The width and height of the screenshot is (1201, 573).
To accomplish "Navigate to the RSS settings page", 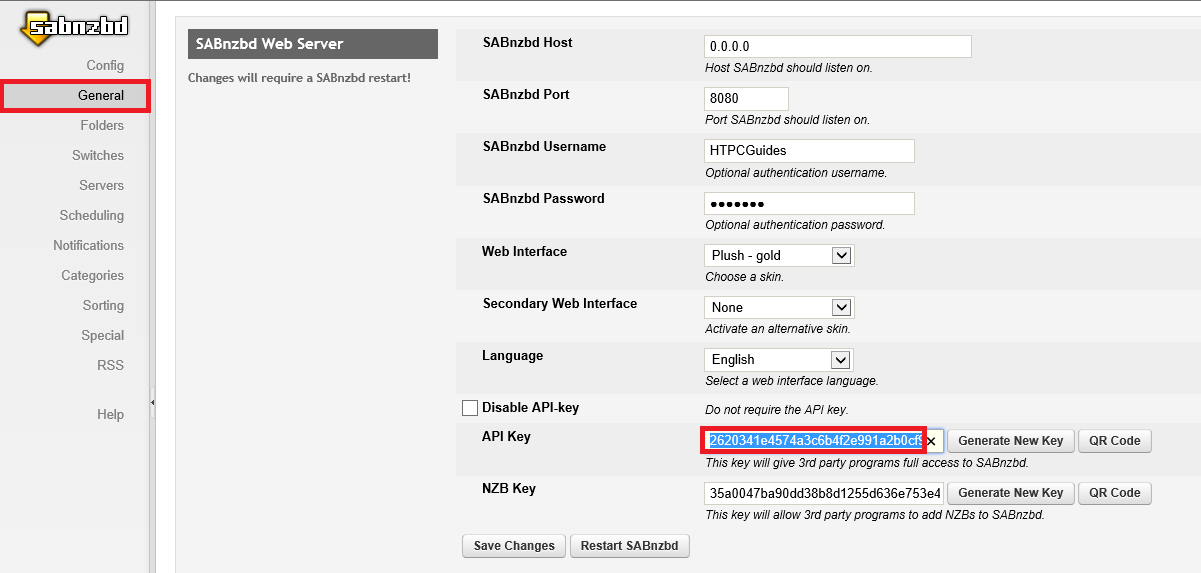I will coord(110,366).
